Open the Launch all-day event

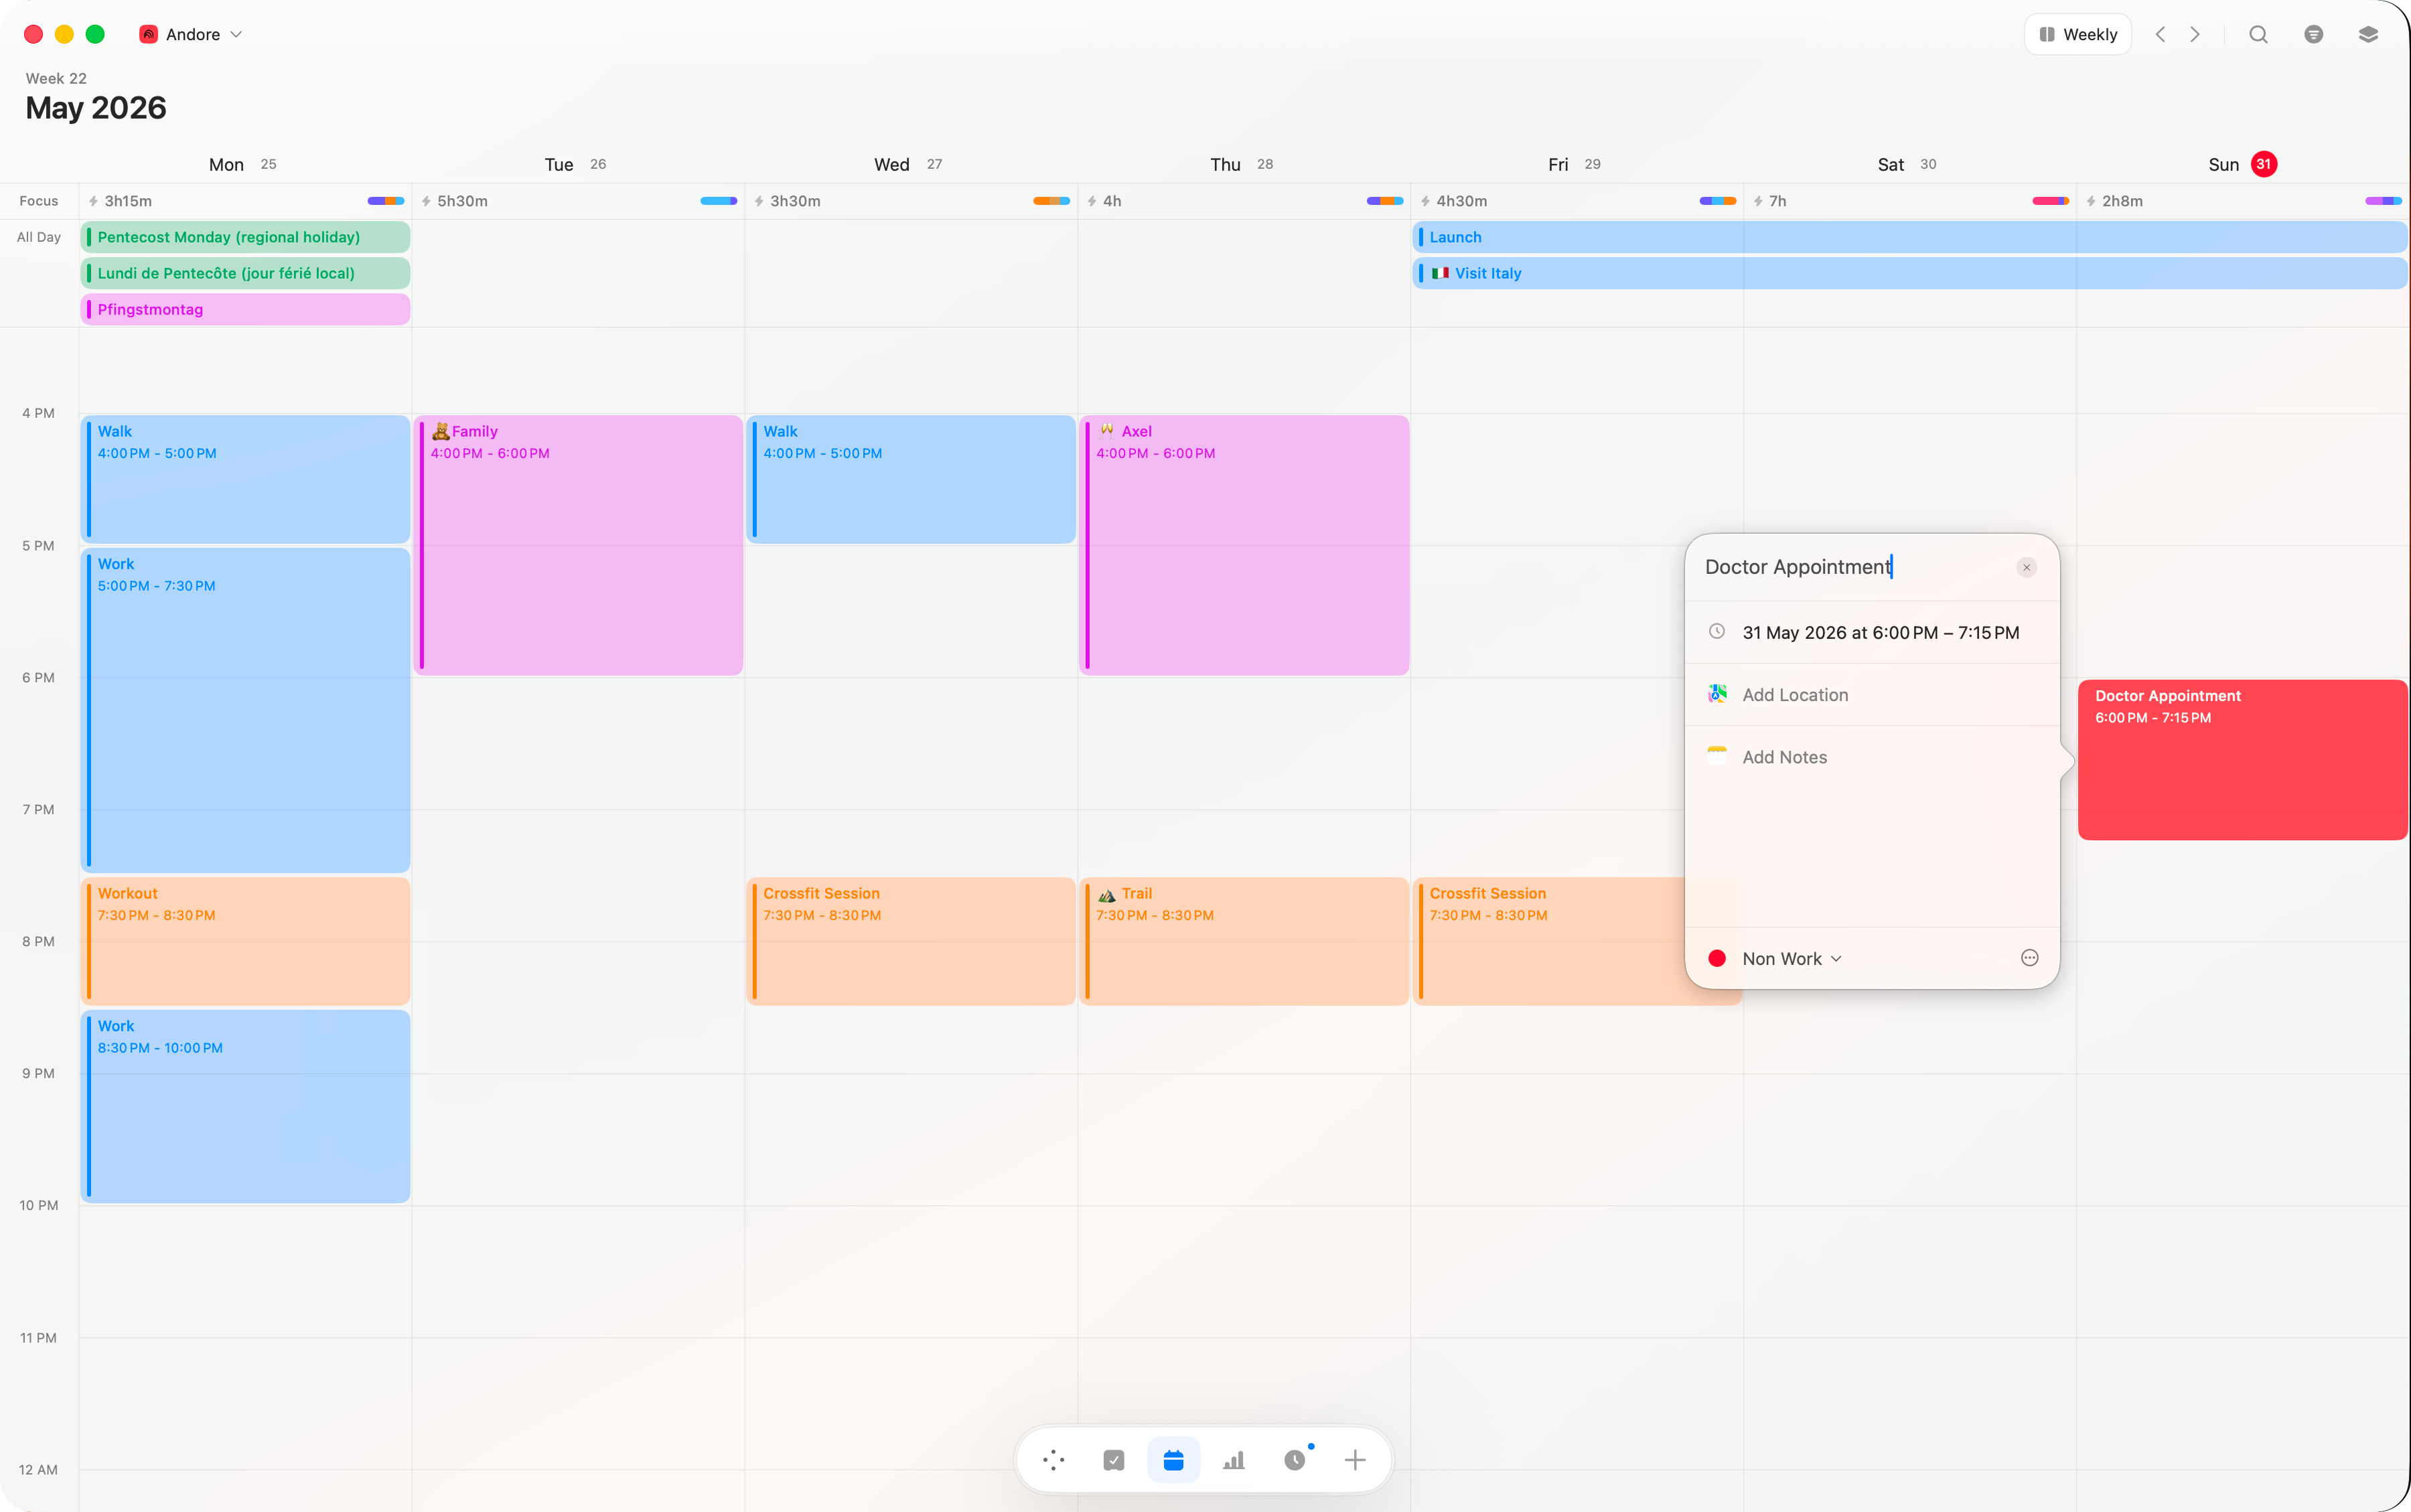[1909, 237]
